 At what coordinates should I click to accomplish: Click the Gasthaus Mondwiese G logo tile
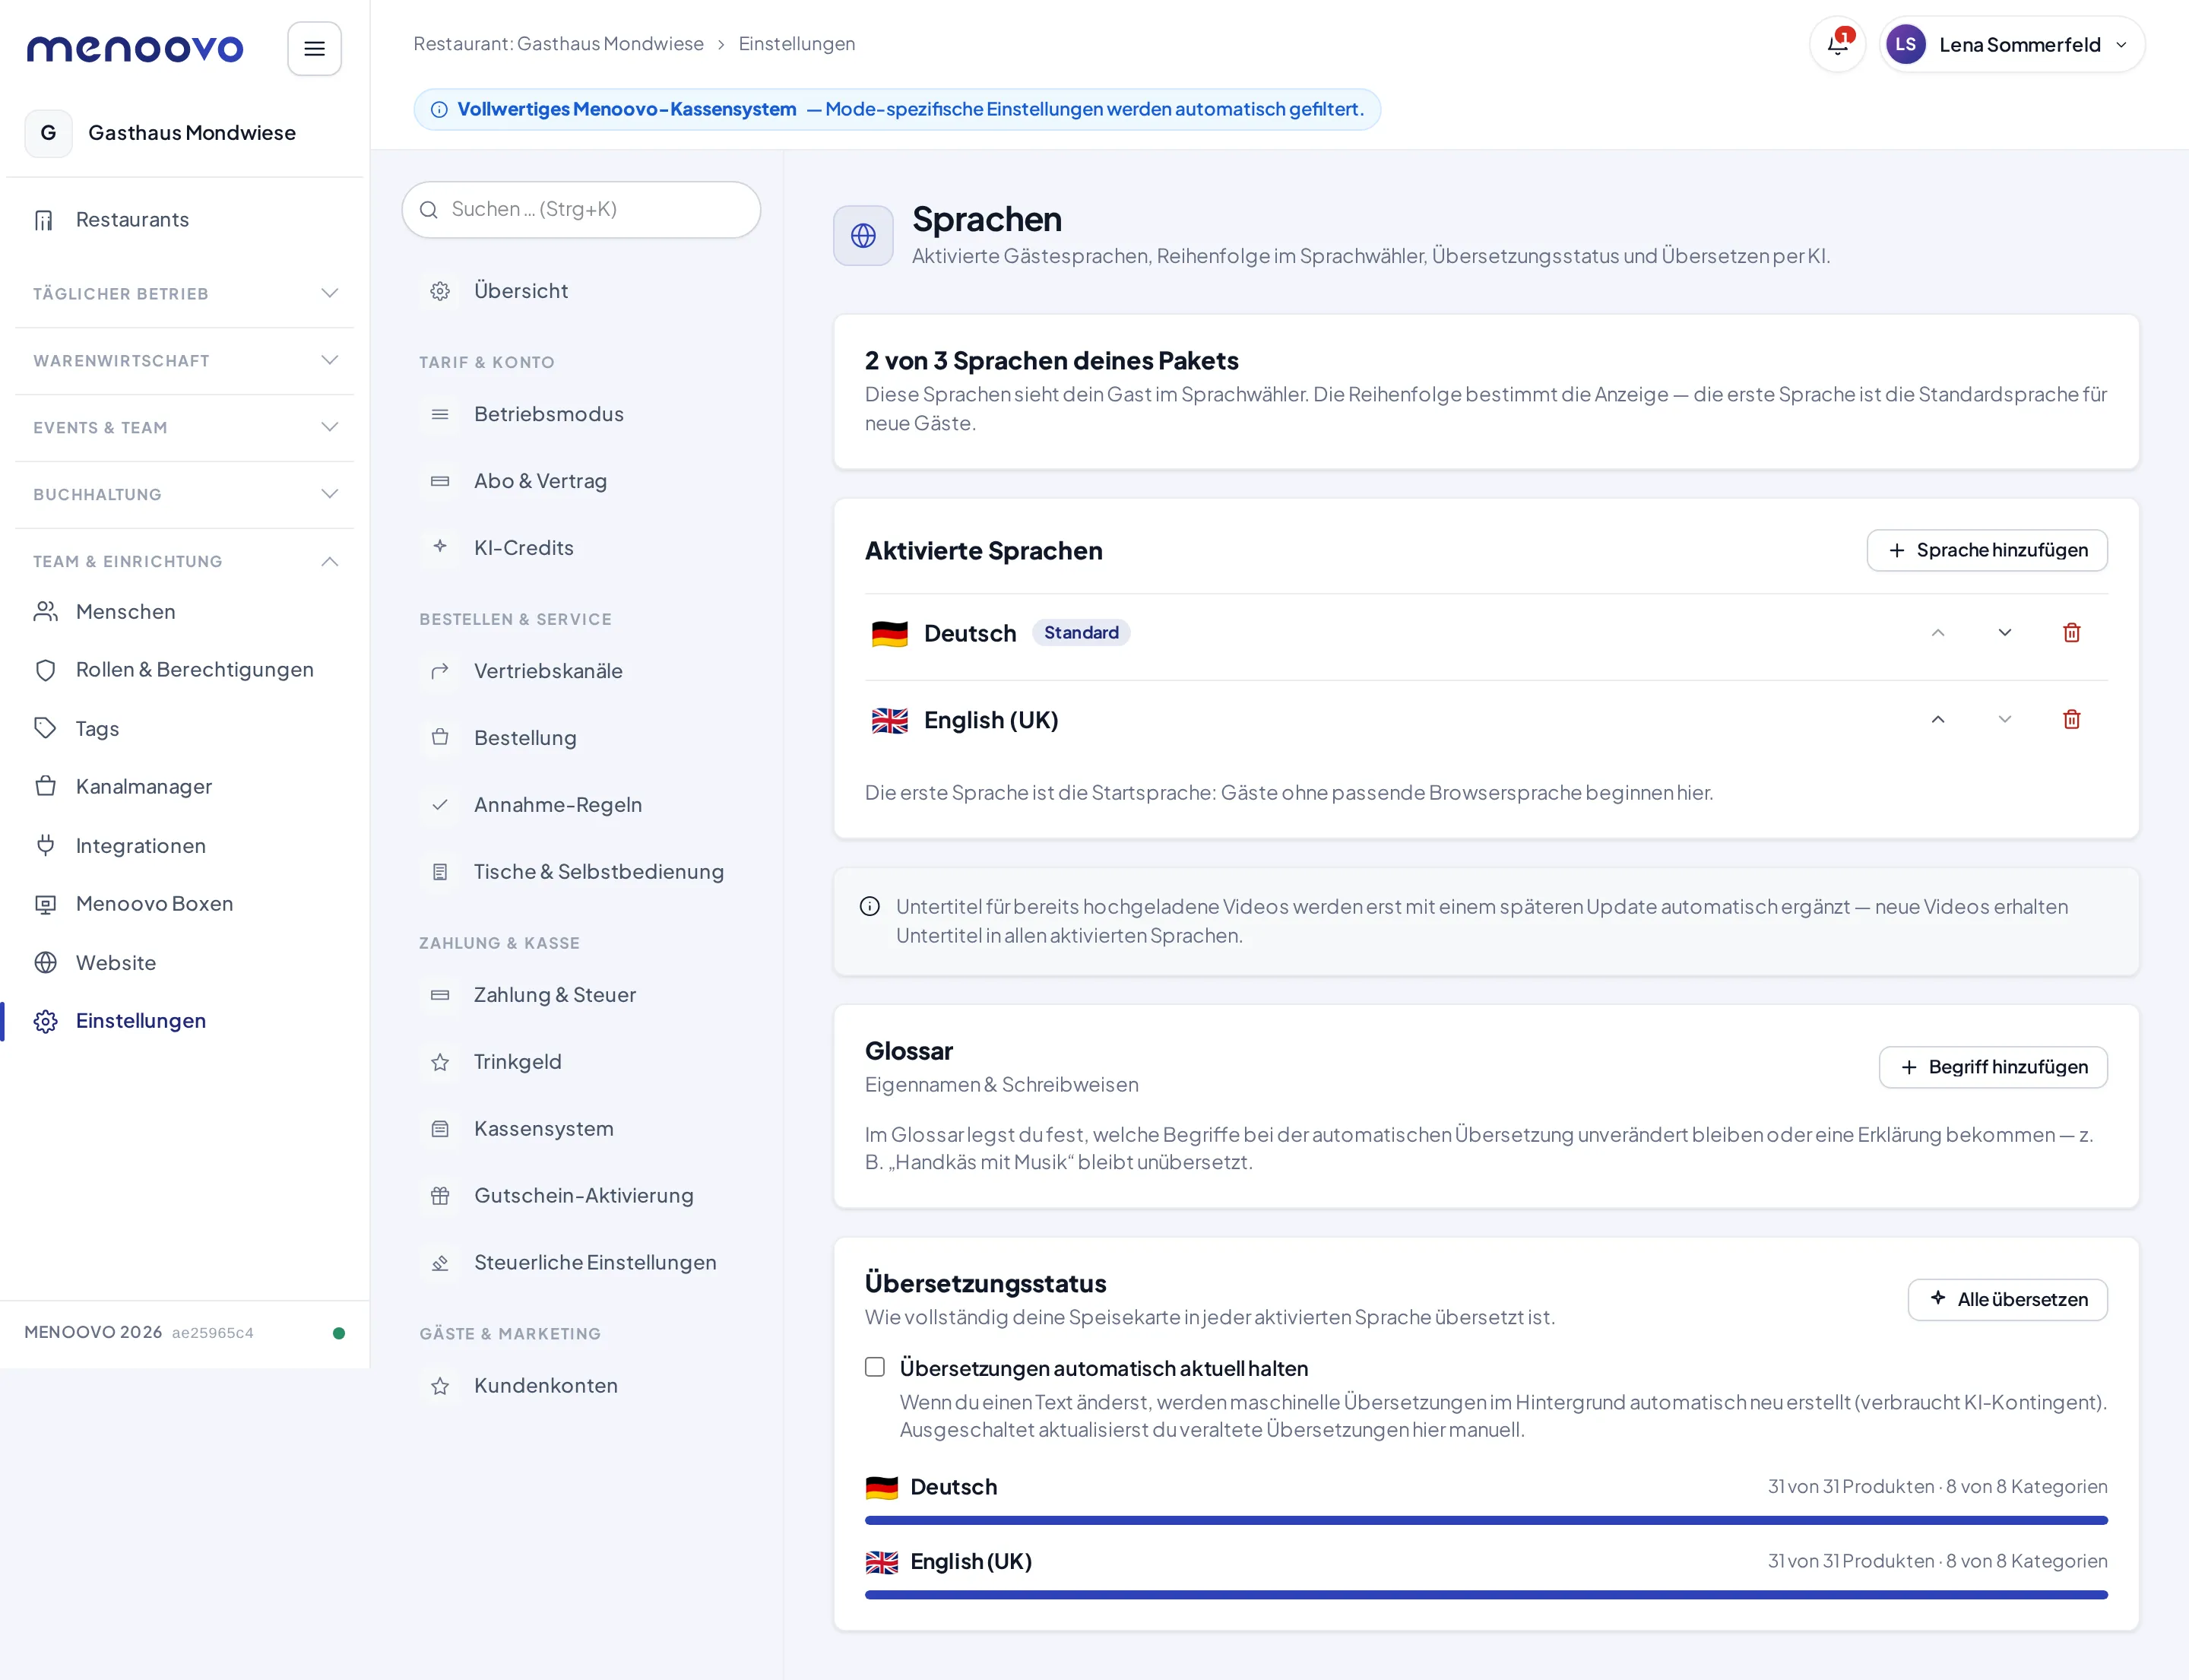pos(48,133)
